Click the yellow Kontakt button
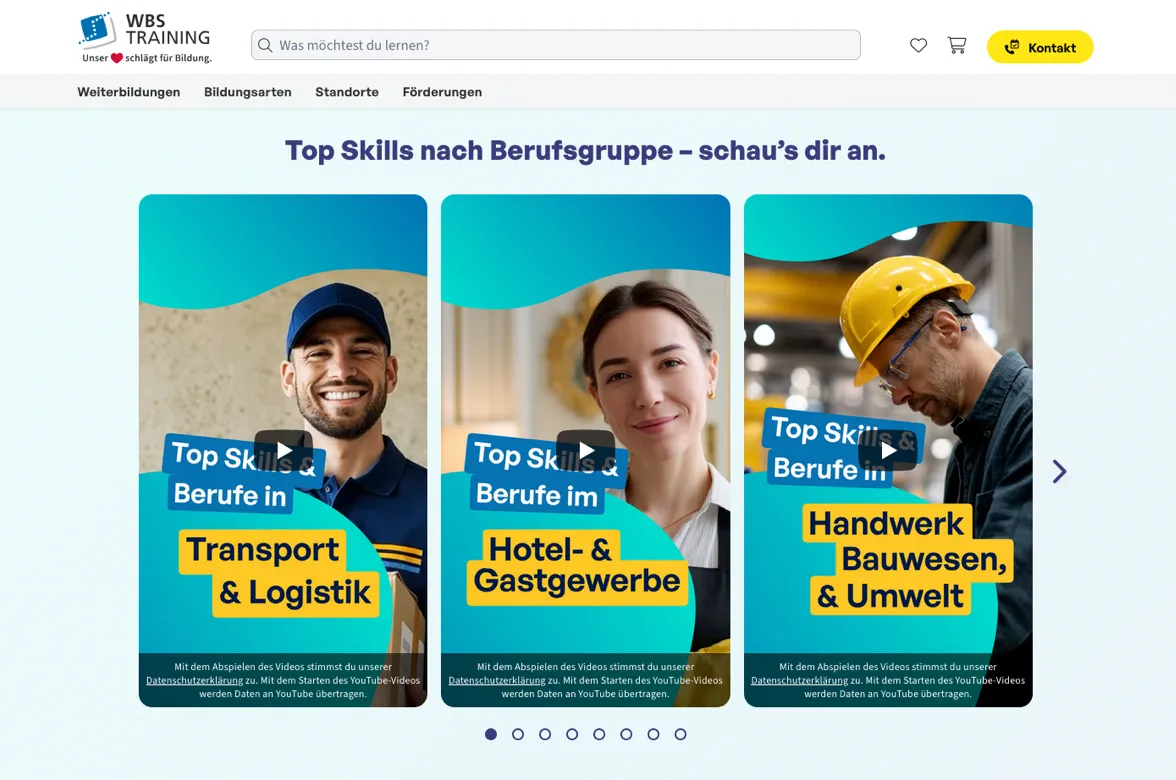The width and height of the screenshot is (1176, 780). [1040, 46]
